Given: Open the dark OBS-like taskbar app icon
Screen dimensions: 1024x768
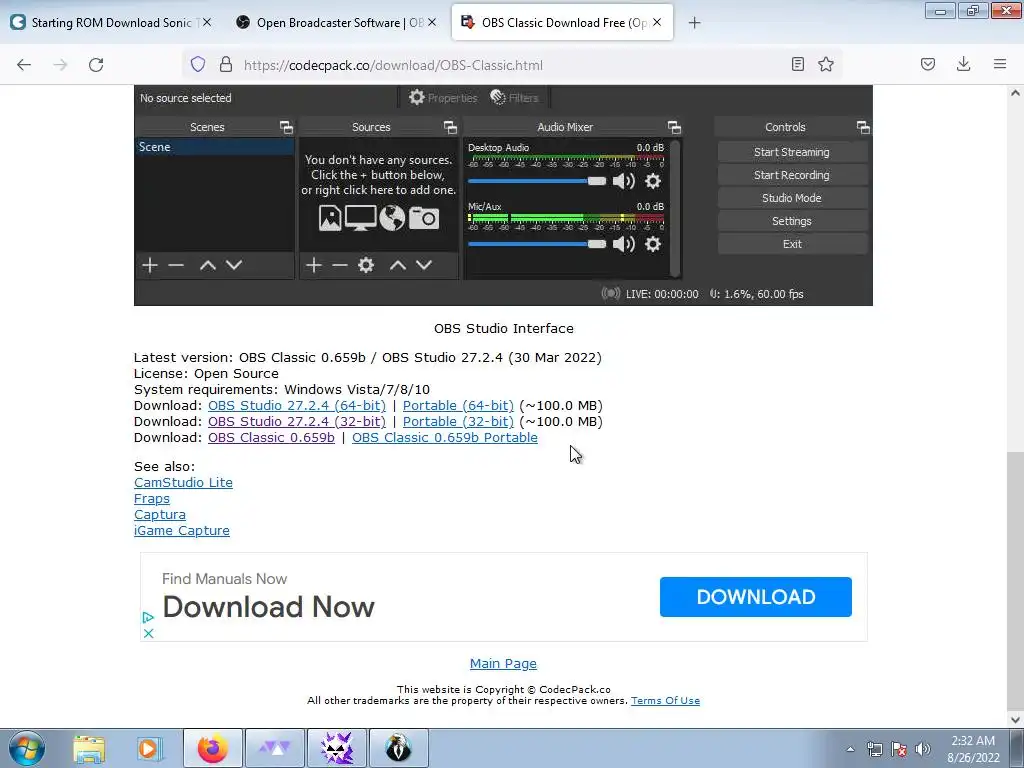Looking at the screenshot, I should point(399,748).
